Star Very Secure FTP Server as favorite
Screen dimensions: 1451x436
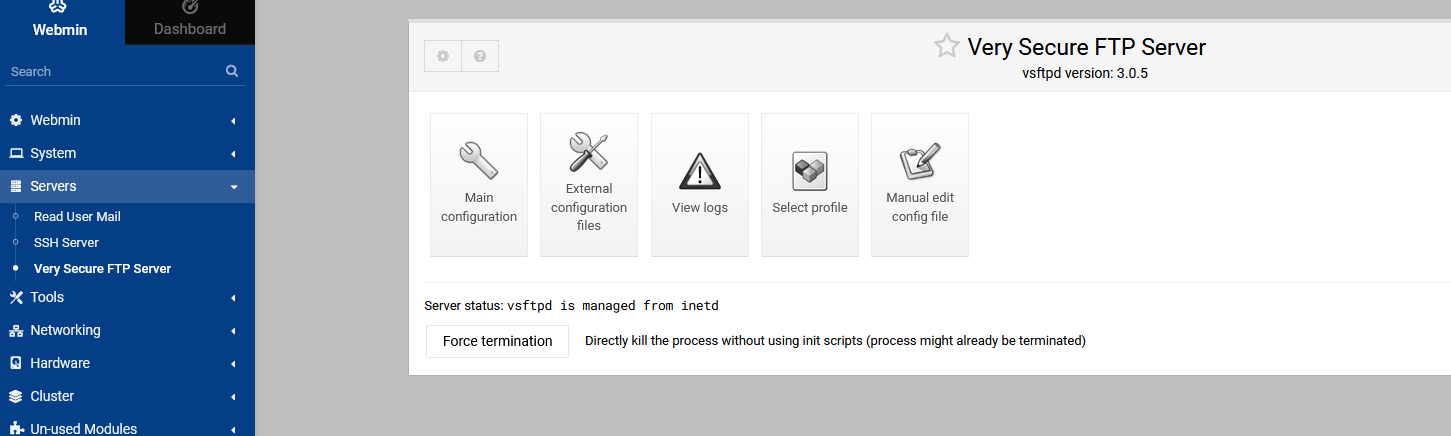coord(946,46)
